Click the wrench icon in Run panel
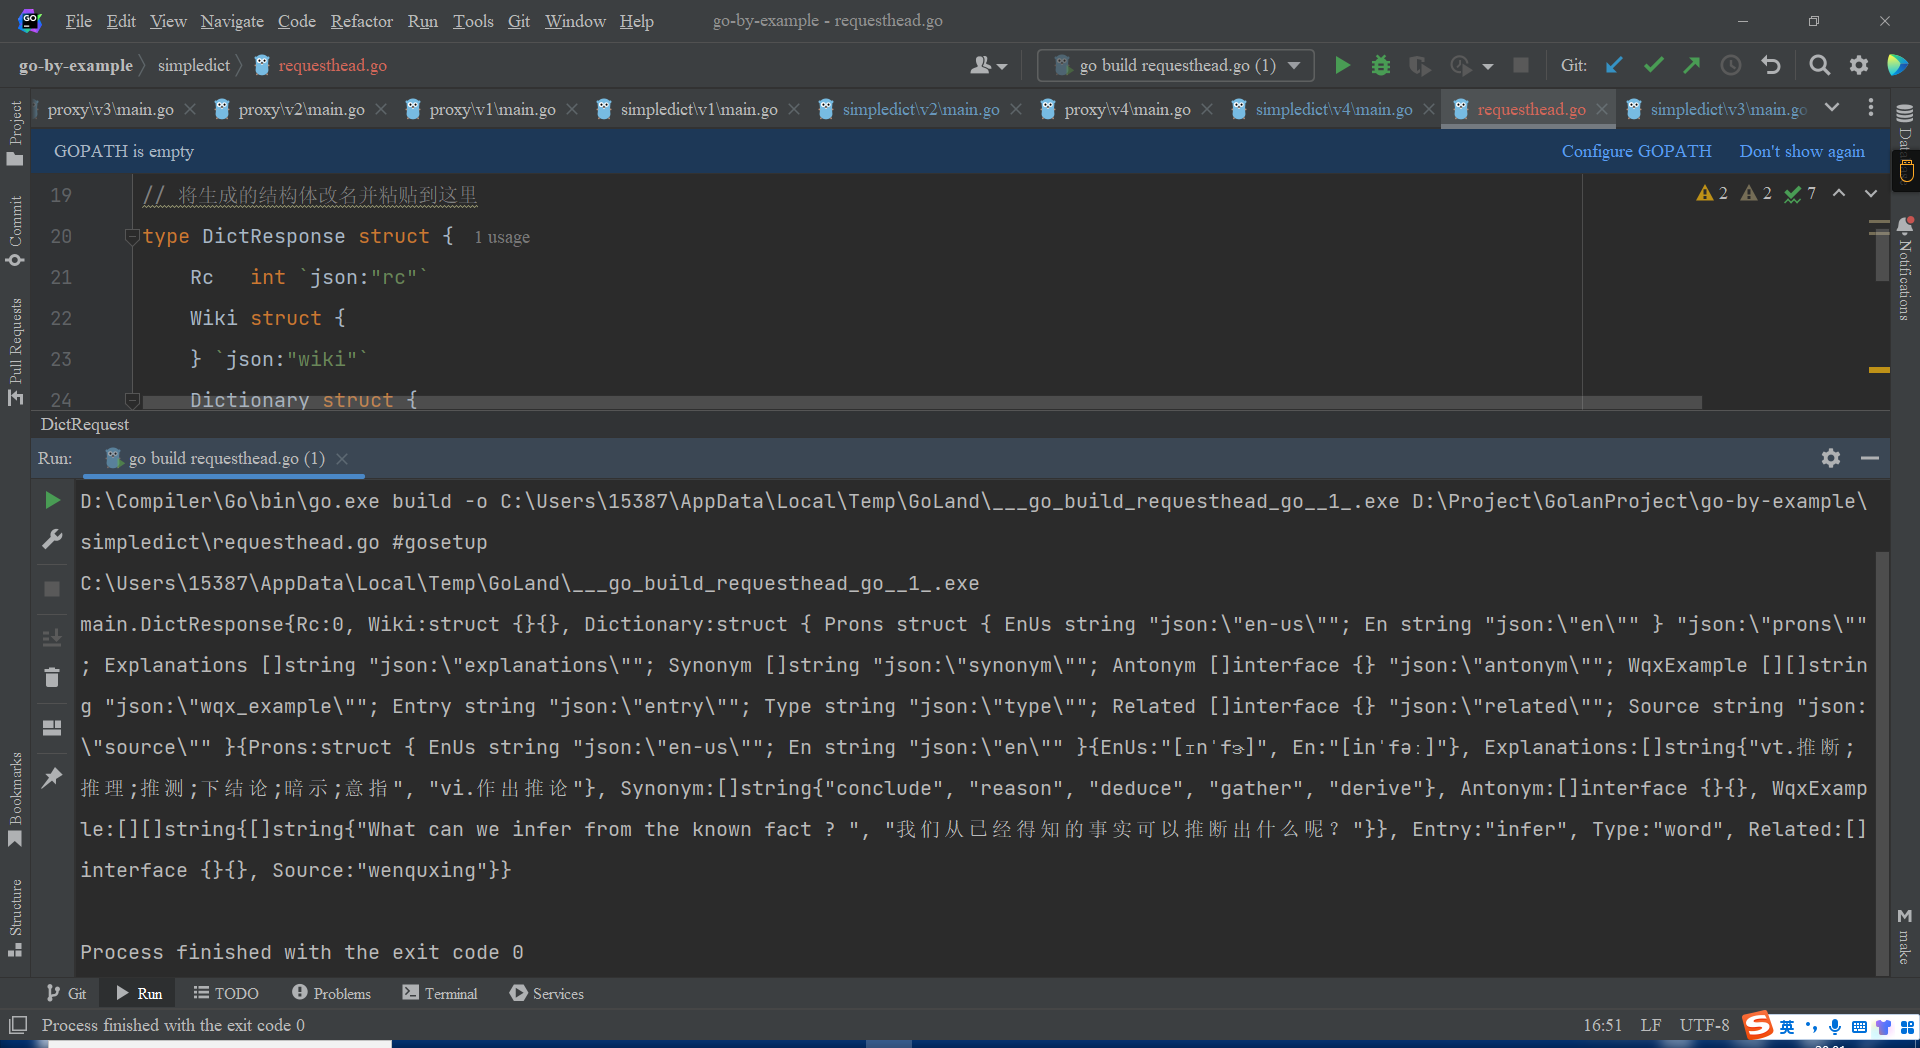 [52, 540]
